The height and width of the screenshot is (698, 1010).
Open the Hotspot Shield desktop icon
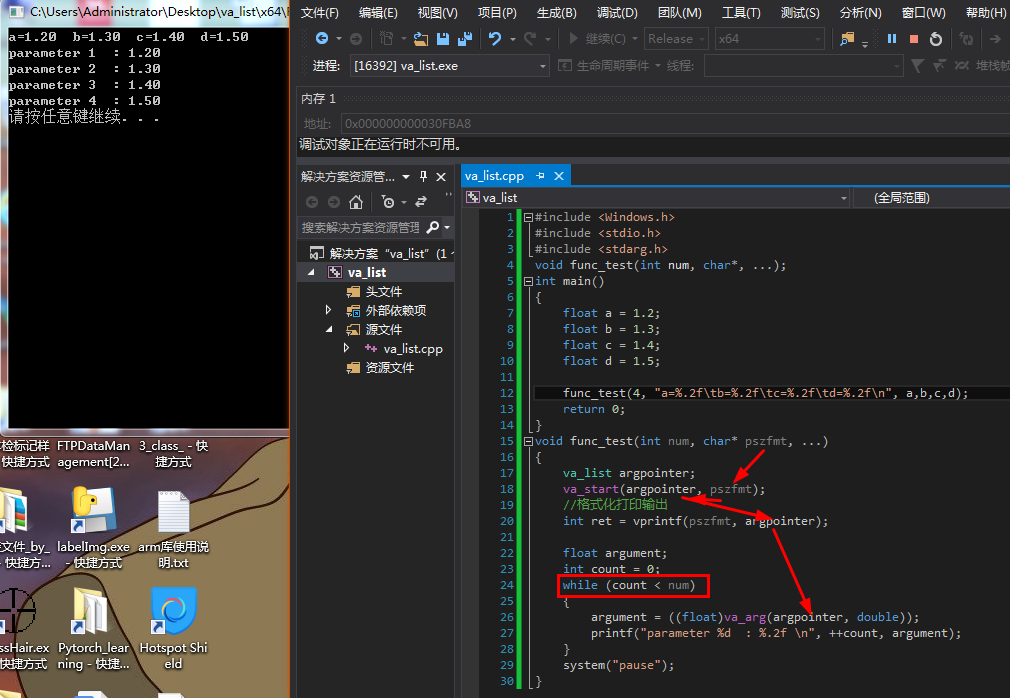pos(173,610)
